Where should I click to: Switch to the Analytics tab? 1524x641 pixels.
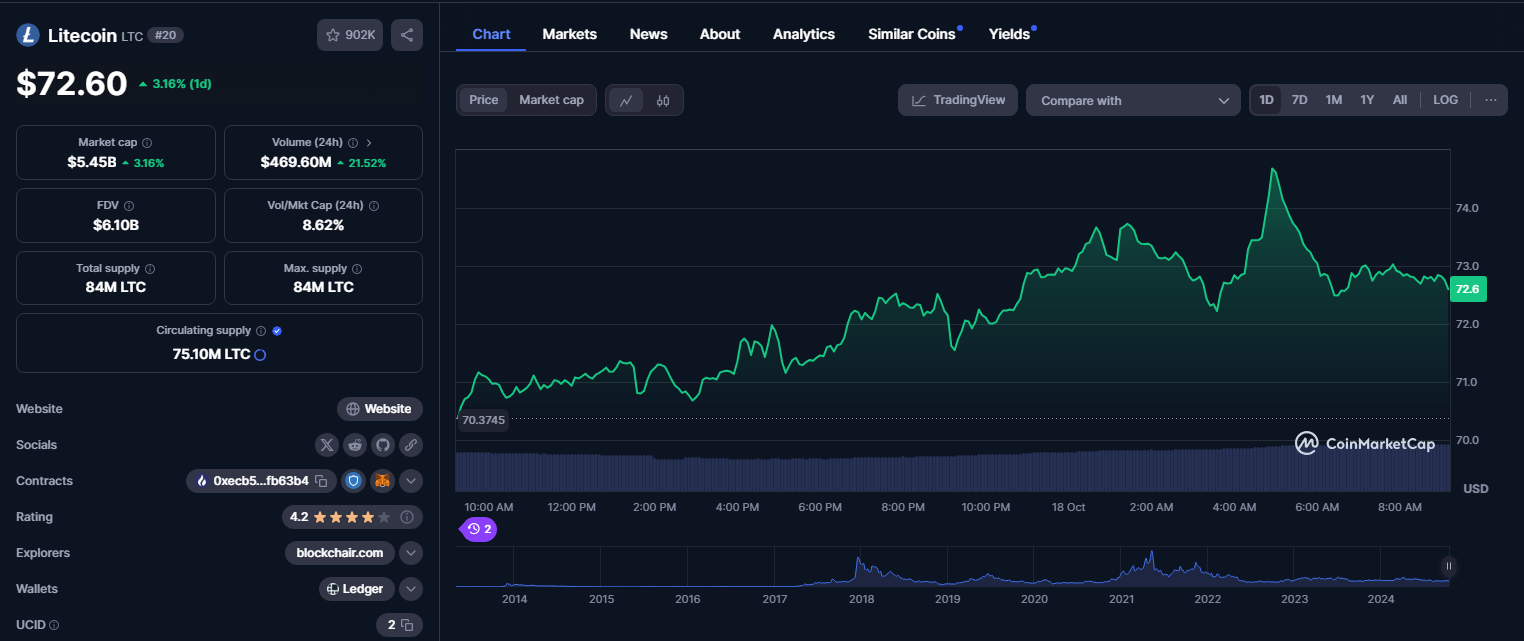point(804,34)
